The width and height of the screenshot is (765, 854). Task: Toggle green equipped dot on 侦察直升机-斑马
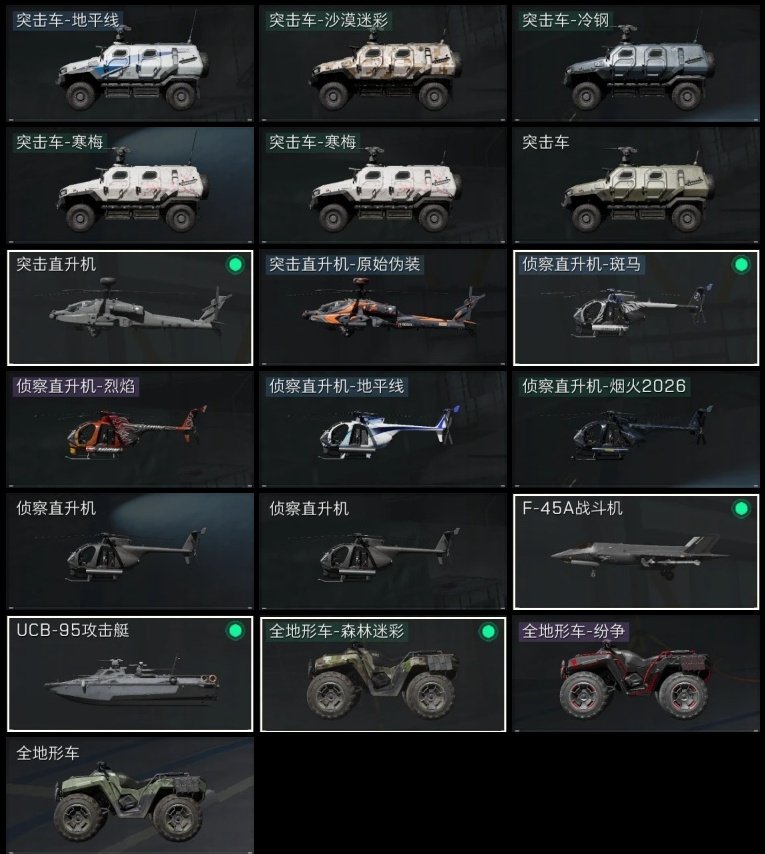pos(741,265)
